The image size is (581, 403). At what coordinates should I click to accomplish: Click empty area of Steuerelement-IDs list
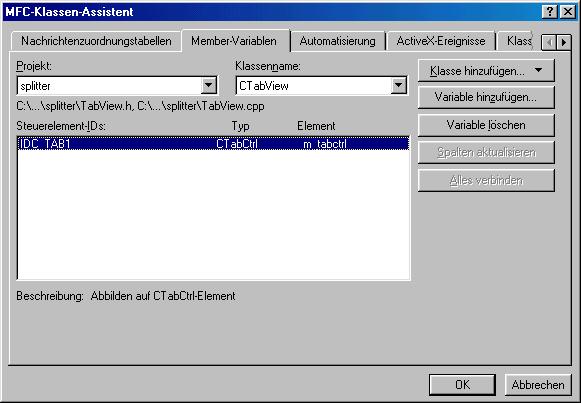[213, 215]
